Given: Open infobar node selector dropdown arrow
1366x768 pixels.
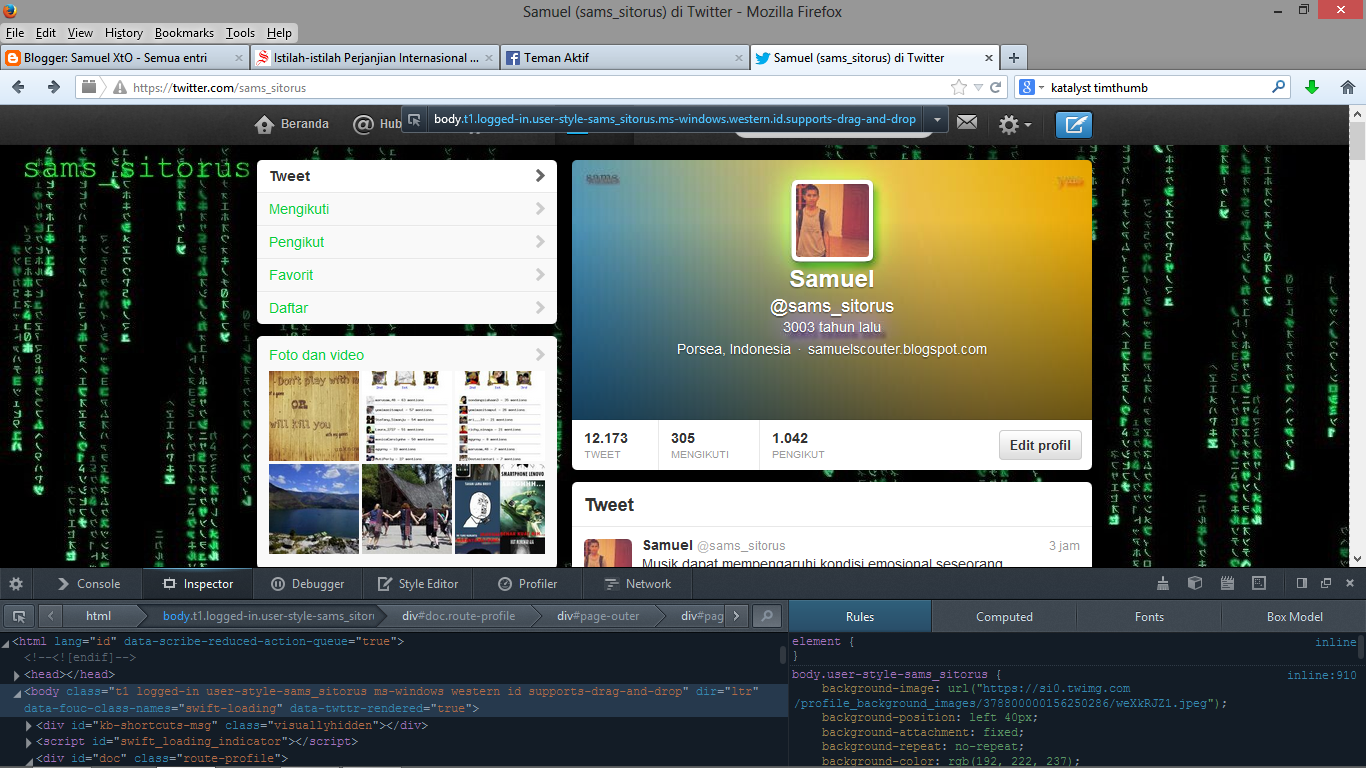Looking at the screenshot, I should click(x=937, y=120).
